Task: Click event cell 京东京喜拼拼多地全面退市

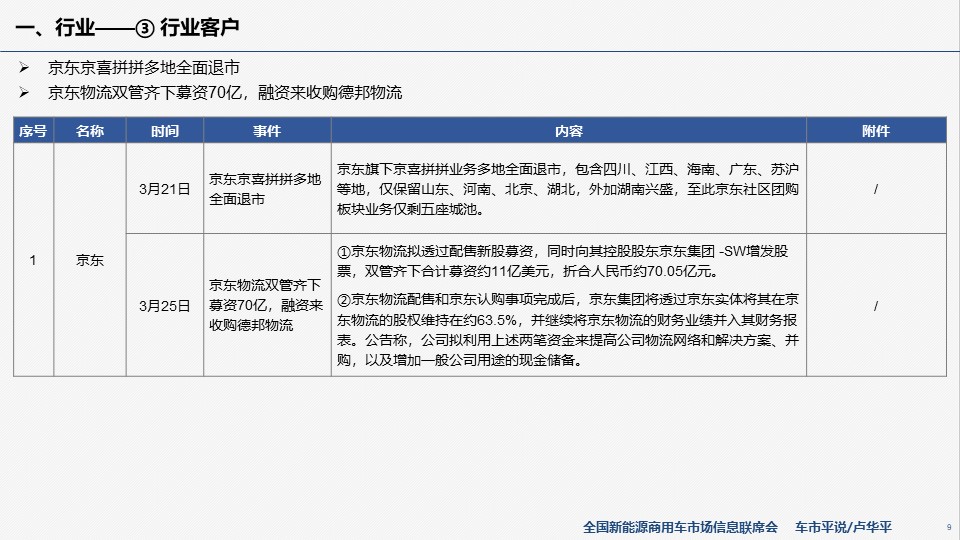Action: click(x=267, y=189)
